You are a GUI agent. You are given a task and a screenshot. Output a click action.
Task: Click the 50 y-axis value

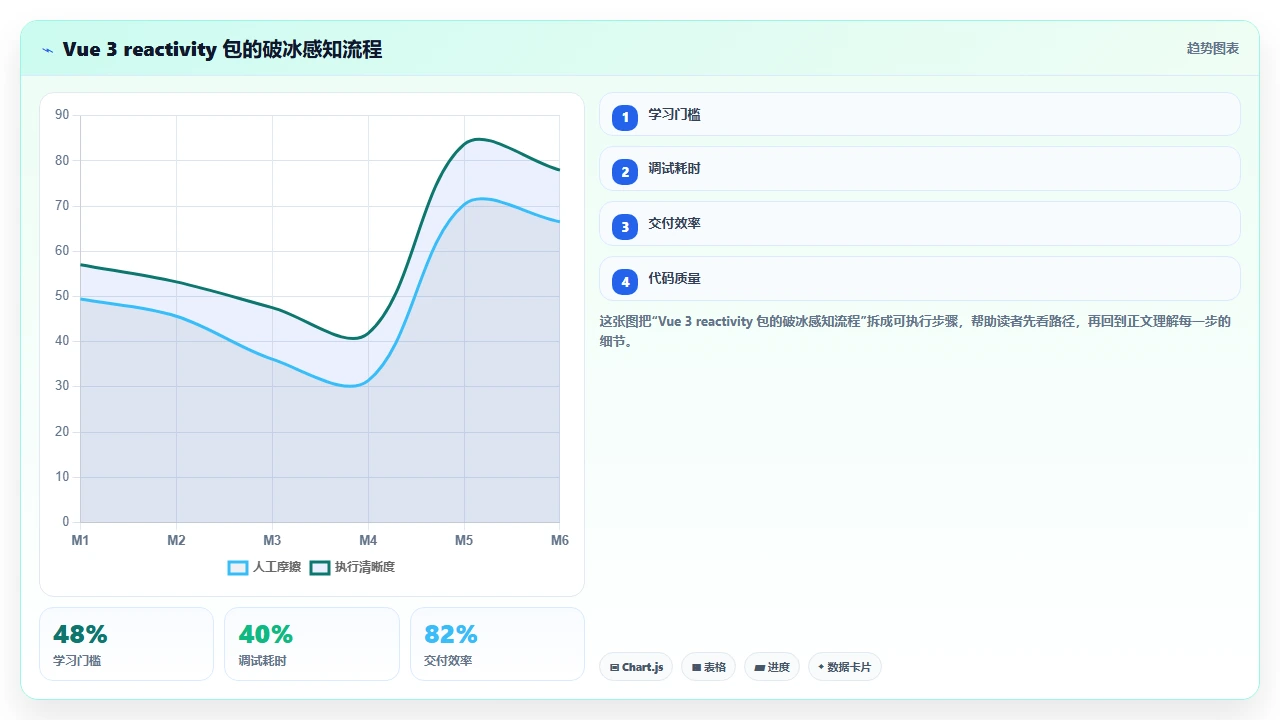coord(62,296)
